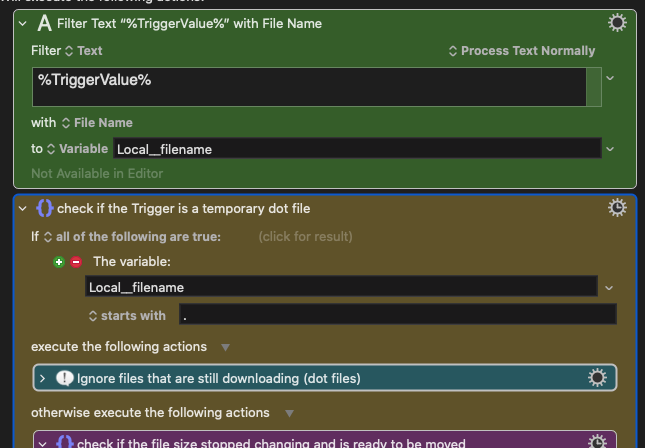
Task: Open the 'to Variable' destination popup
Action: pyautogui.click(x=77, y=148)
